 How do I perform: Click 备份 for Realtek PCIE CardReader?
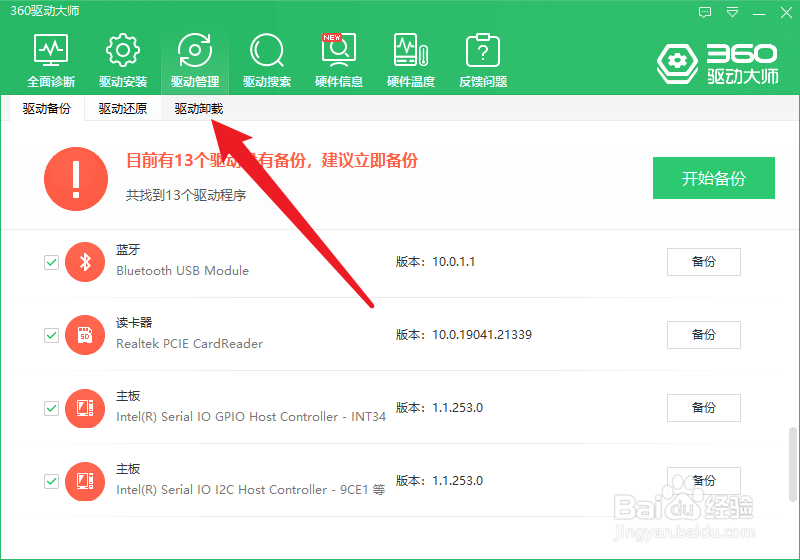coord(704,335)
